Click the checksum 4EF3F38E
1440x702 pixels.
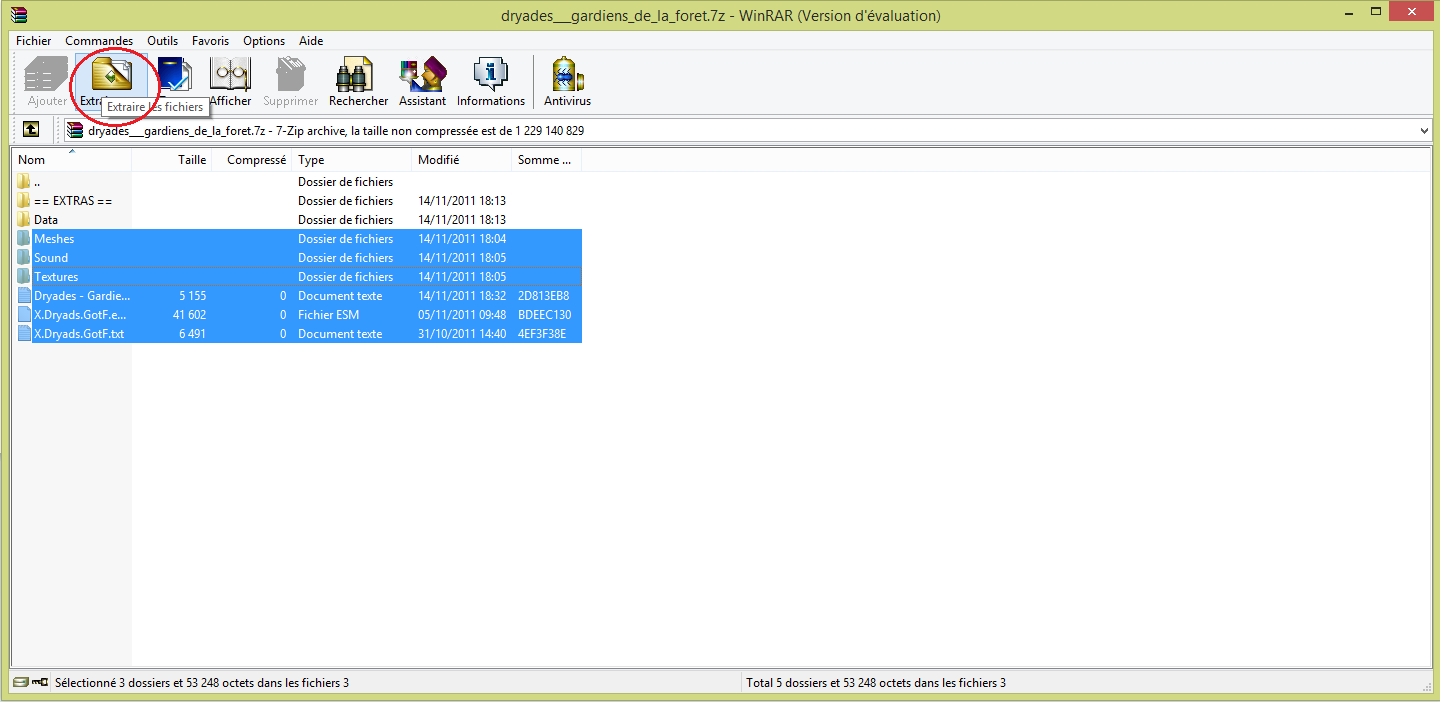(542, 334)
